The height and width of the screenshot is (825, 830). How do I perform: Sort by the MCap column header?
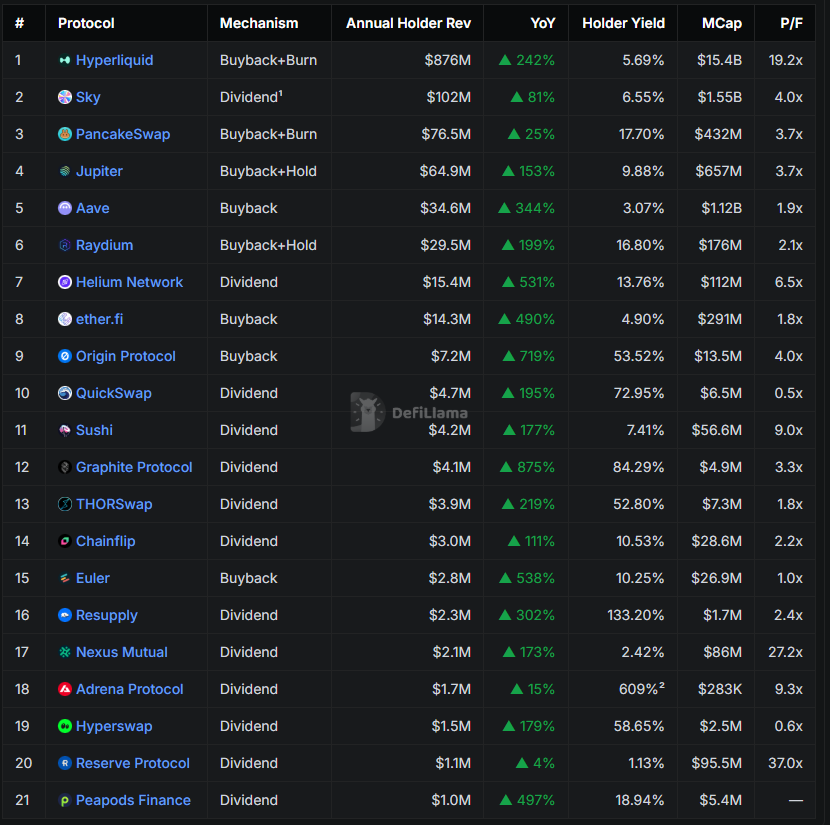pyautogui.click(x=722, y=23)
